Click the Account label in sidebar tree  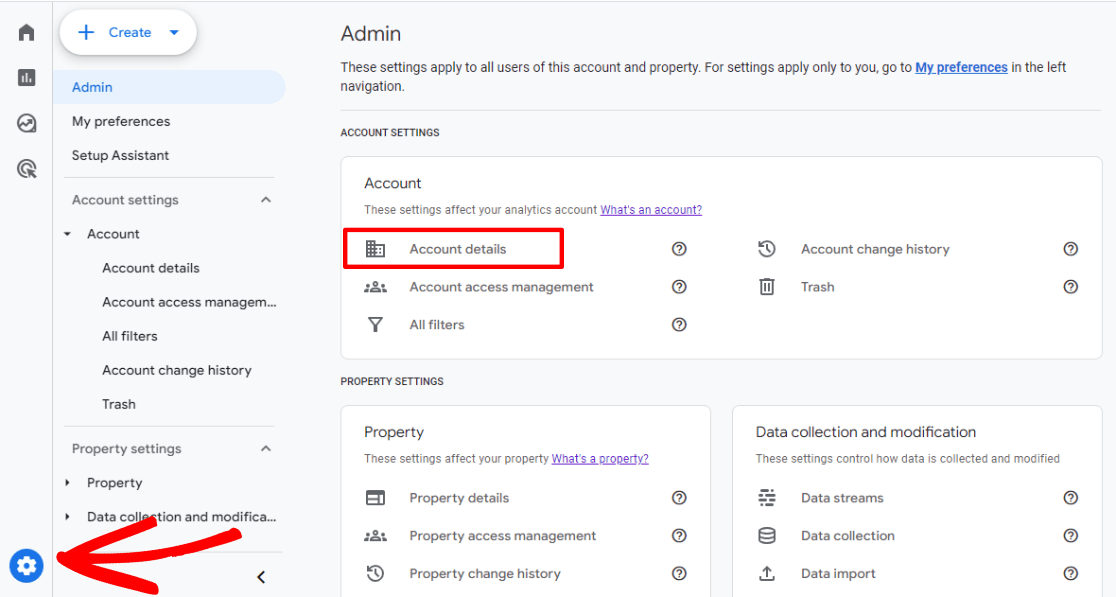113,234
